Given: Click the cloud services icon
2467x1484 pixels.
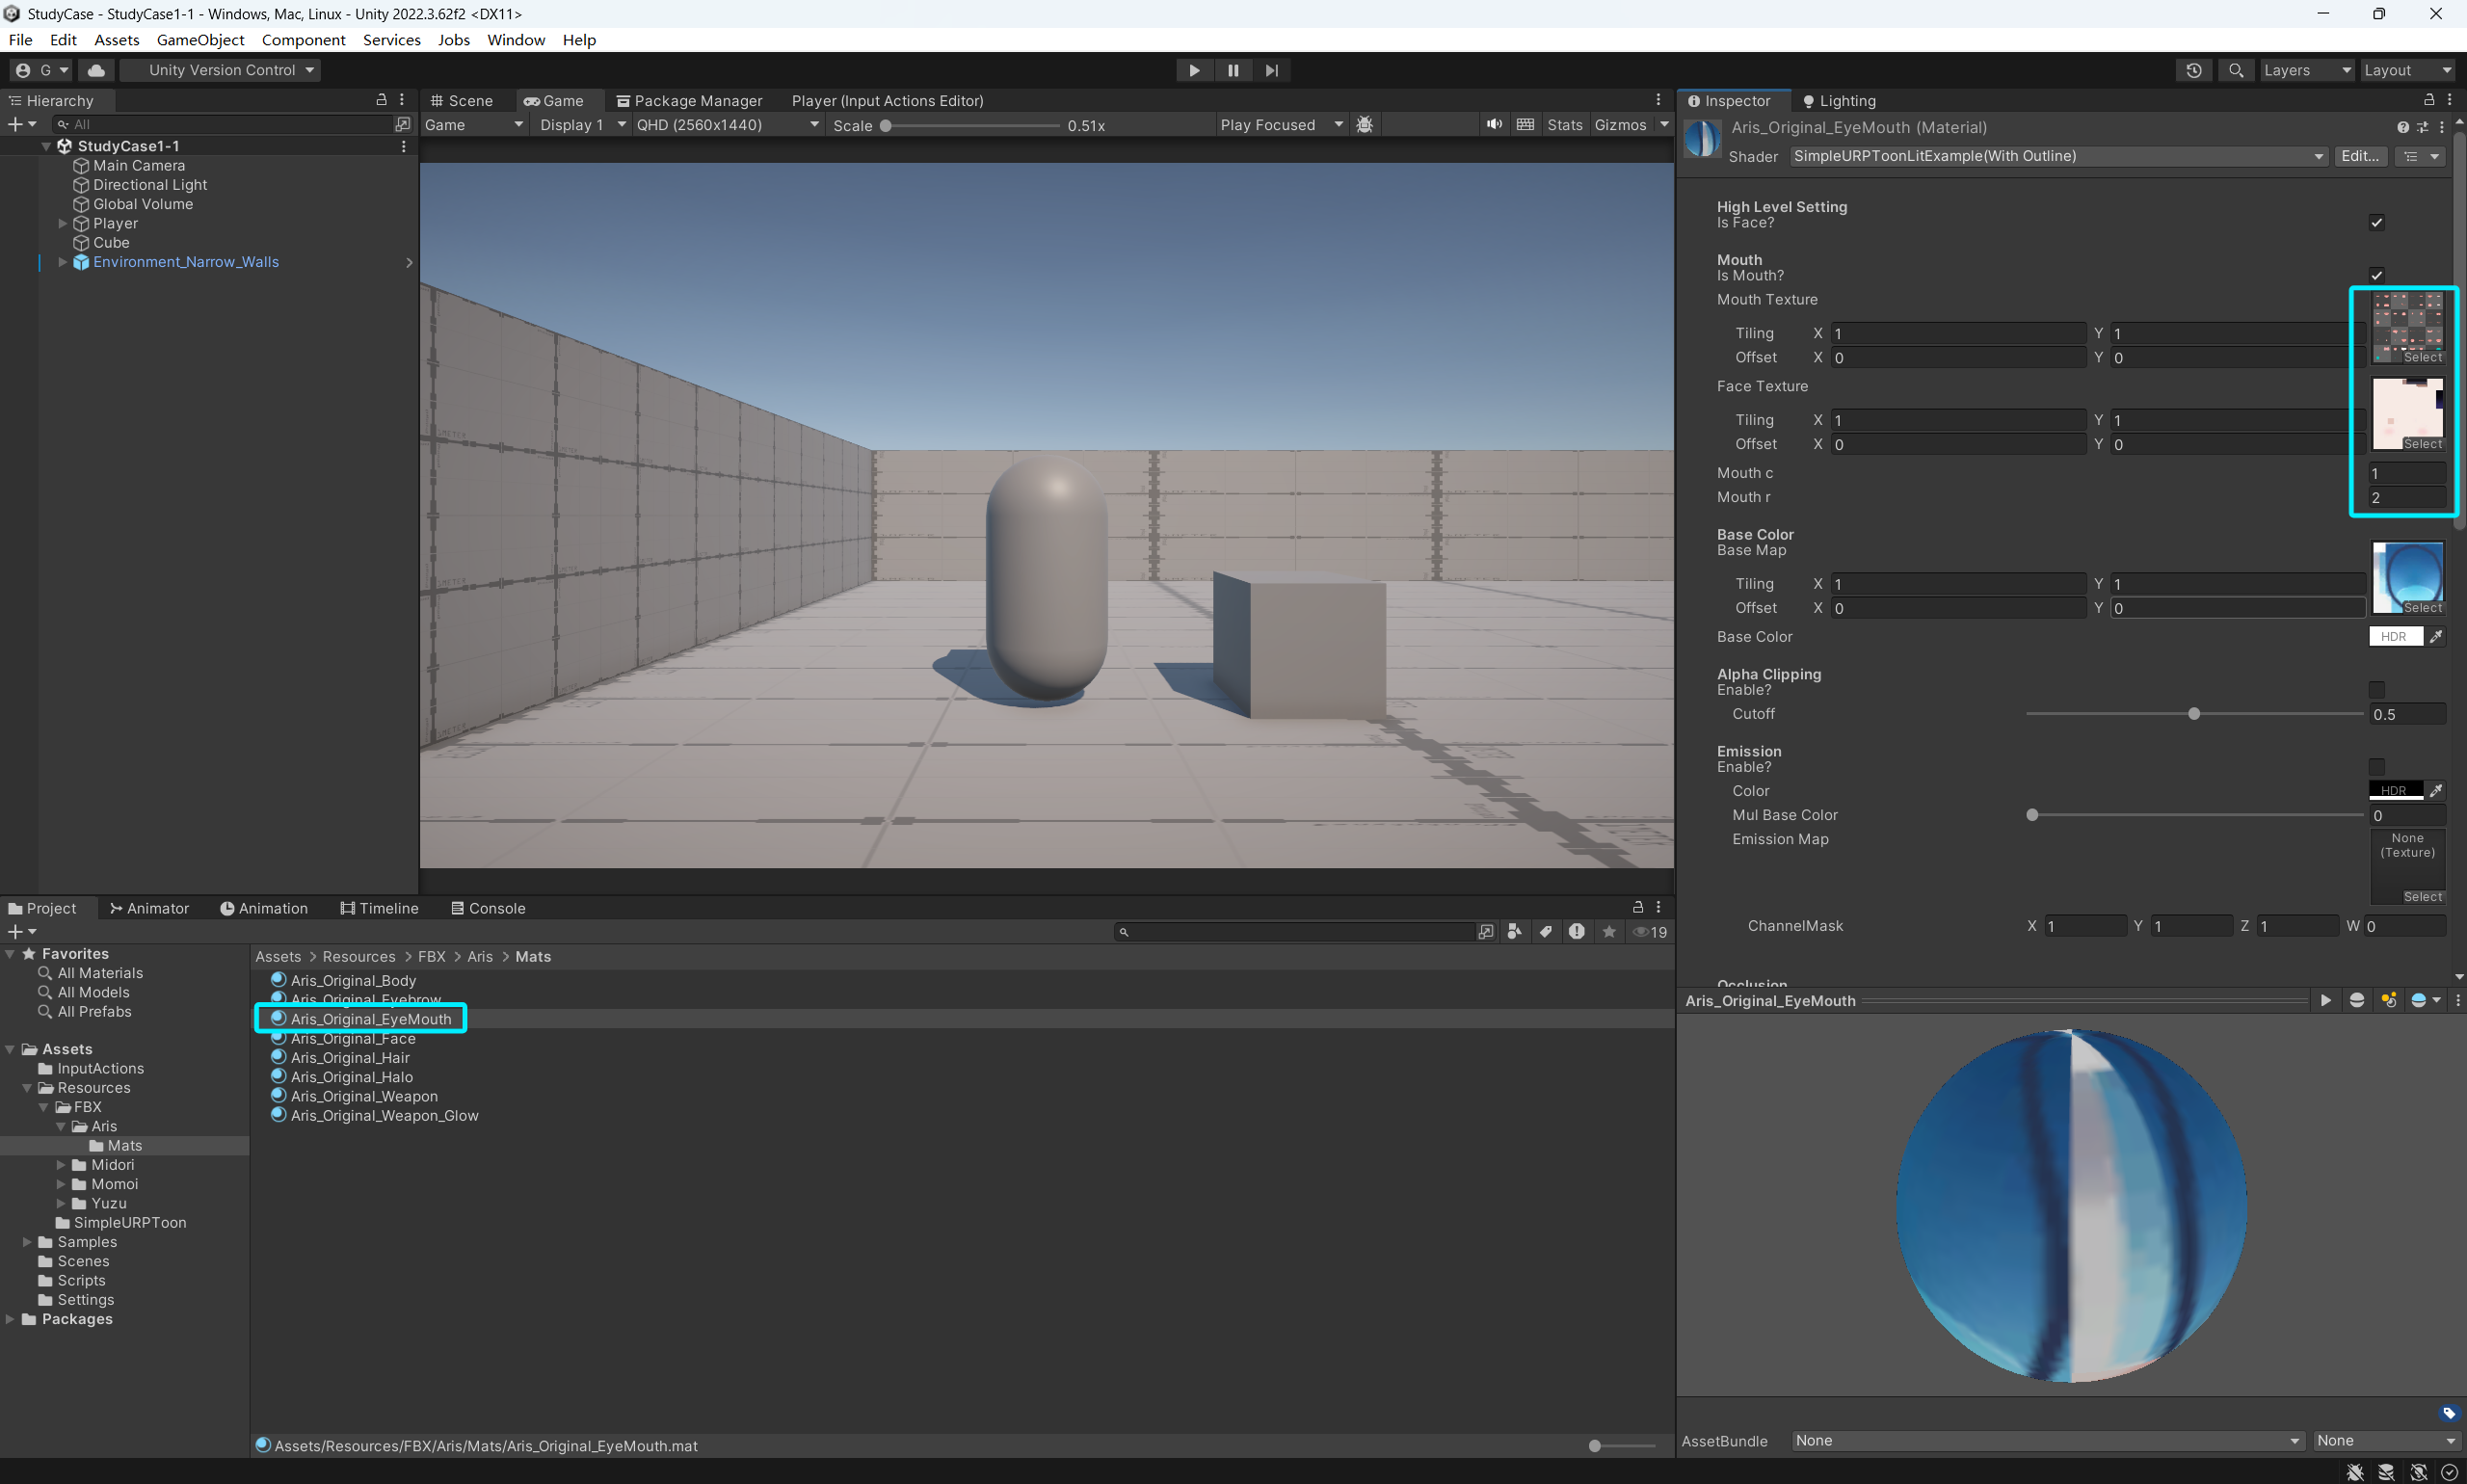Looking at the screenshot, I should tap(96, 70).
